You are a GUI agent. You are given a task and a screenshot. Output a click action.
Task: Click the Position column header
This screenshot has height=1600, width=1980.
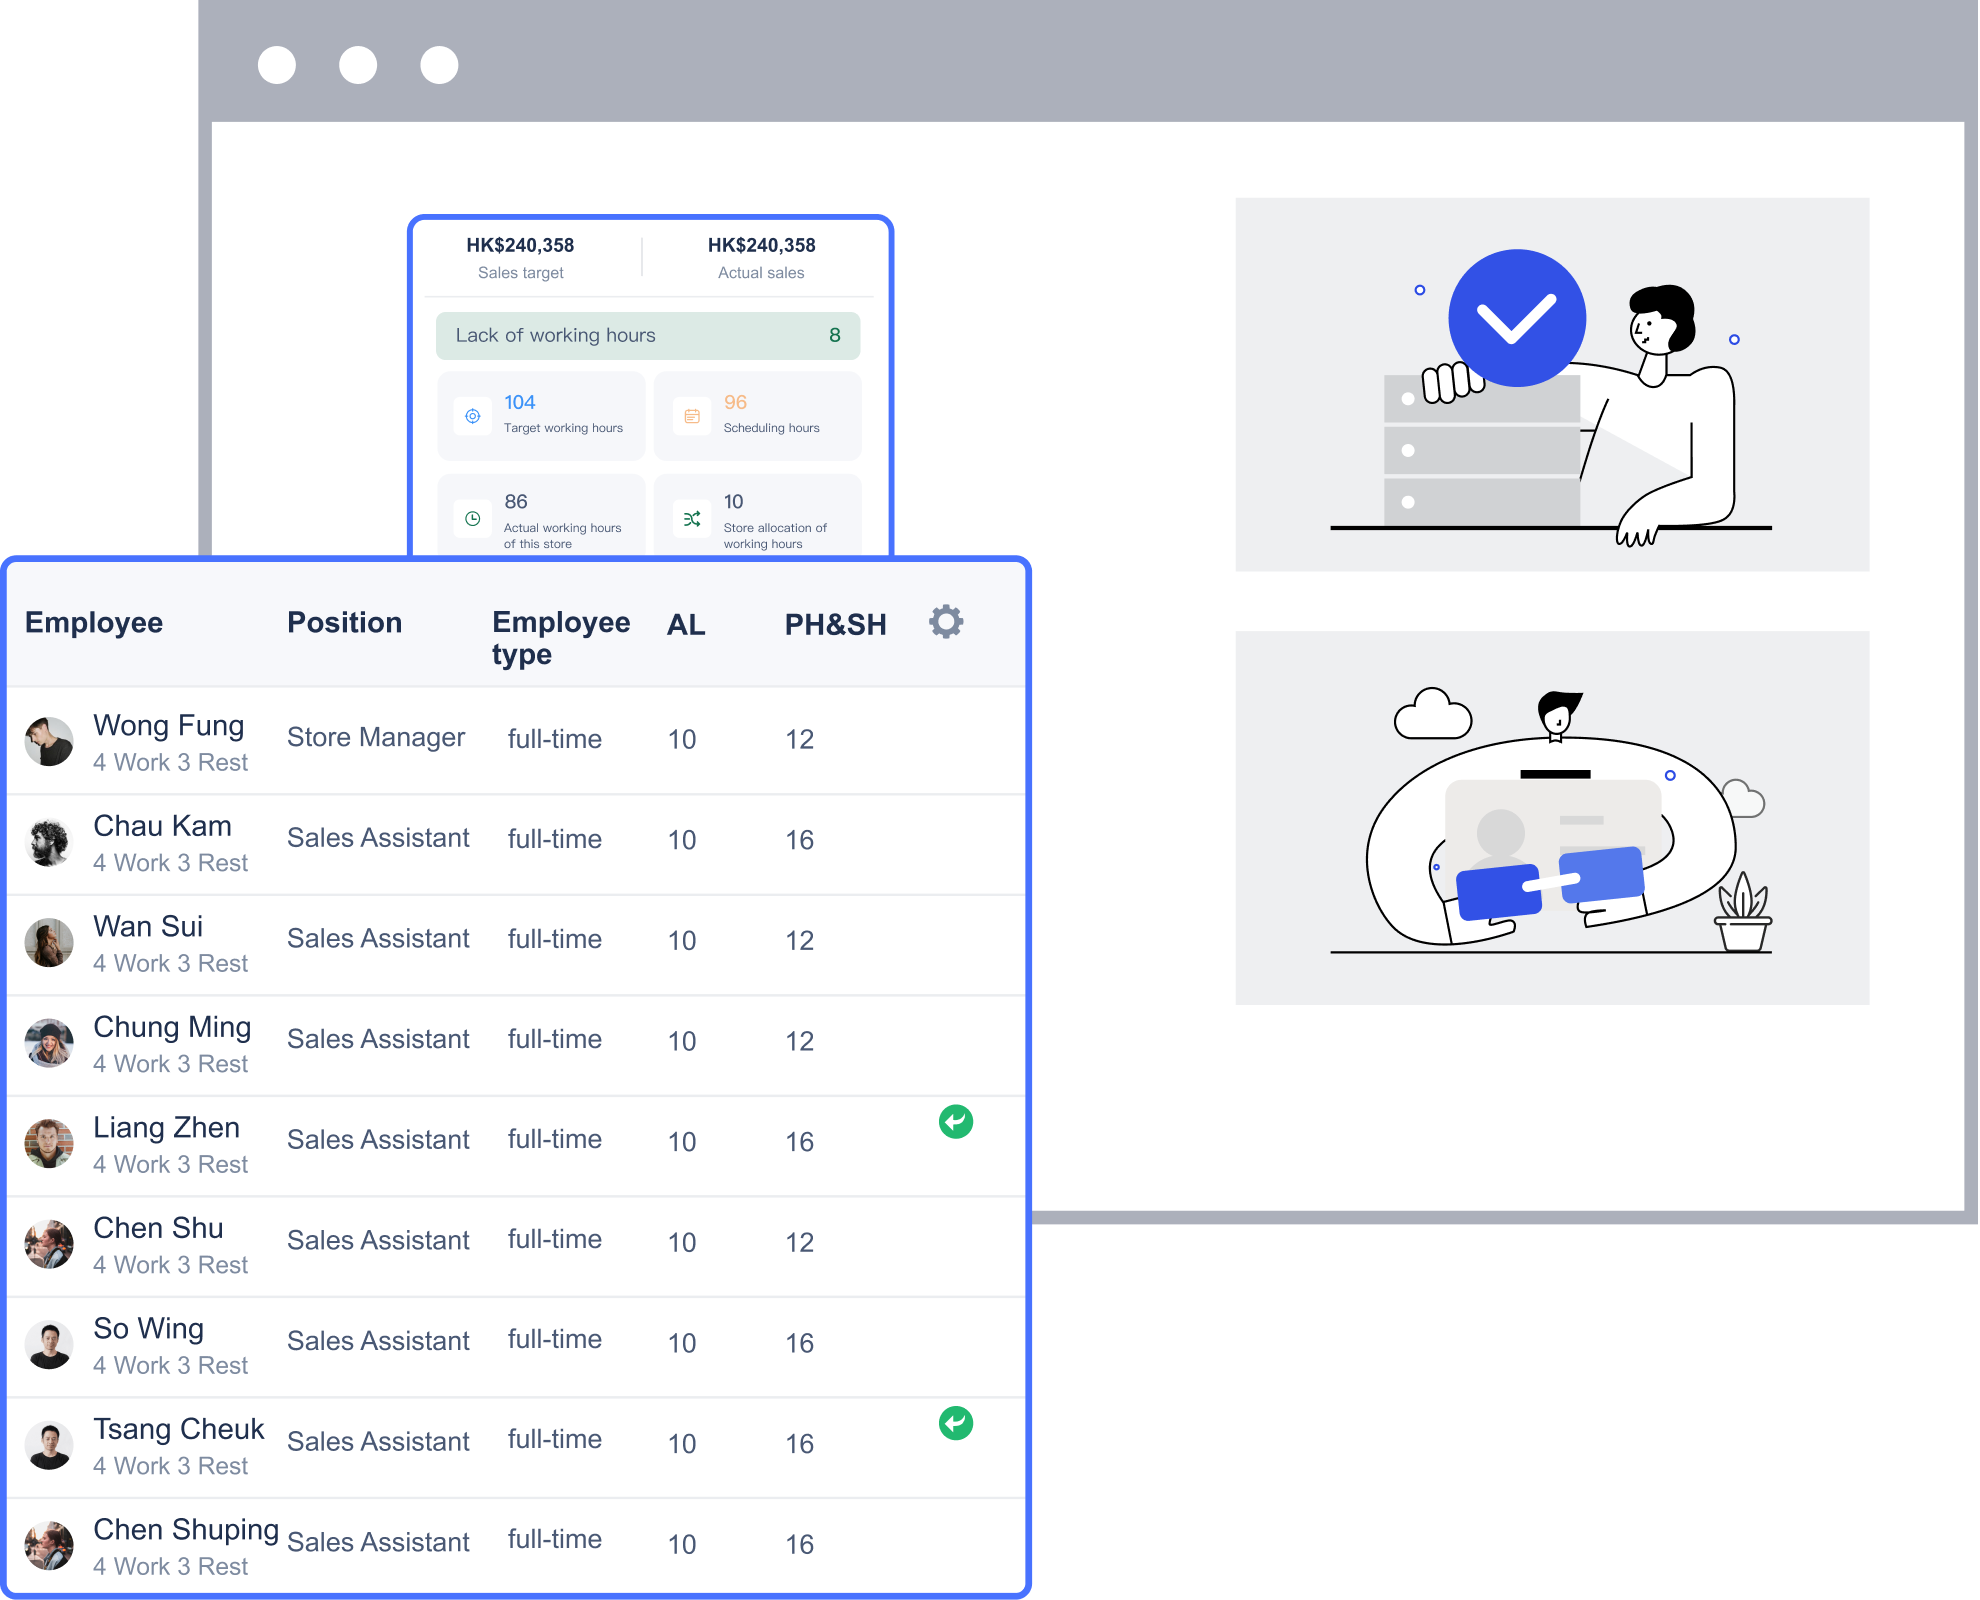coord(344,623)
